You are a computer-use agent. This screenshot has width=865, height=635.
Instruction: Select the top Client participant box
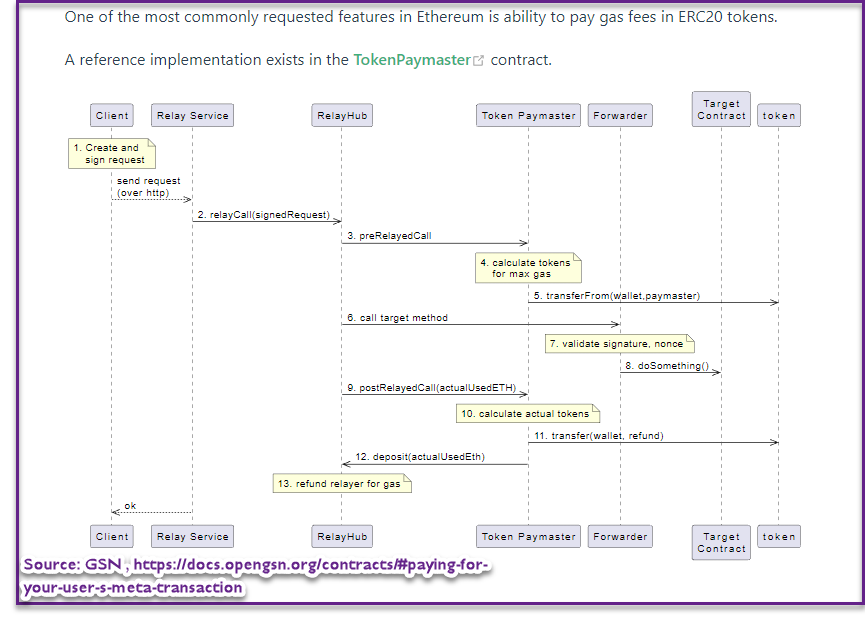[x=112, y=115]
